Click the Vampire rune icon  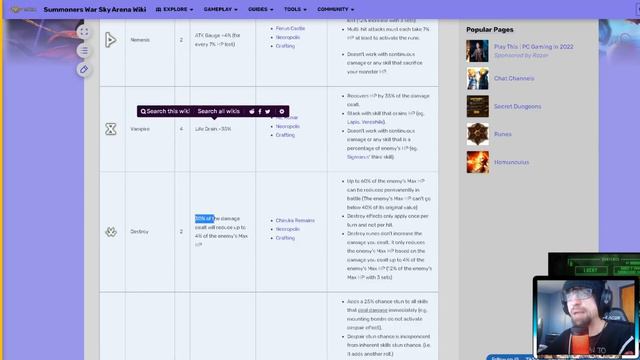tap(111, 129)
